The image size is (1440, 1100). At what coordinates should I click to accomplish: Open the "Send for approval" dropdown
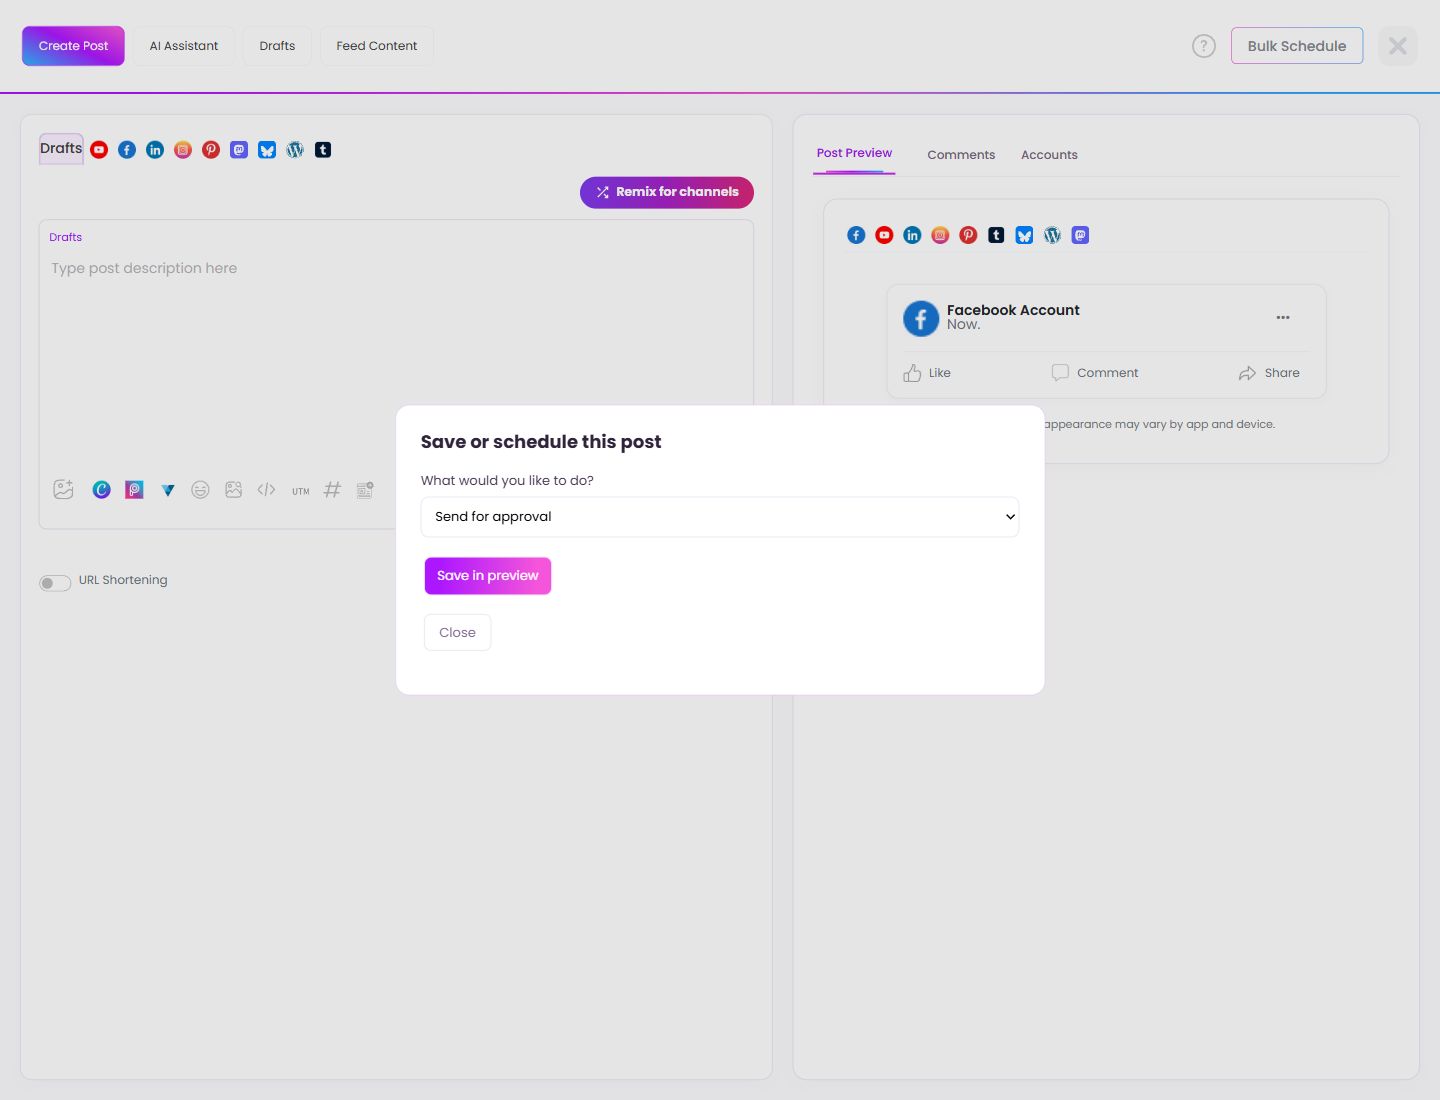(720, 517)
